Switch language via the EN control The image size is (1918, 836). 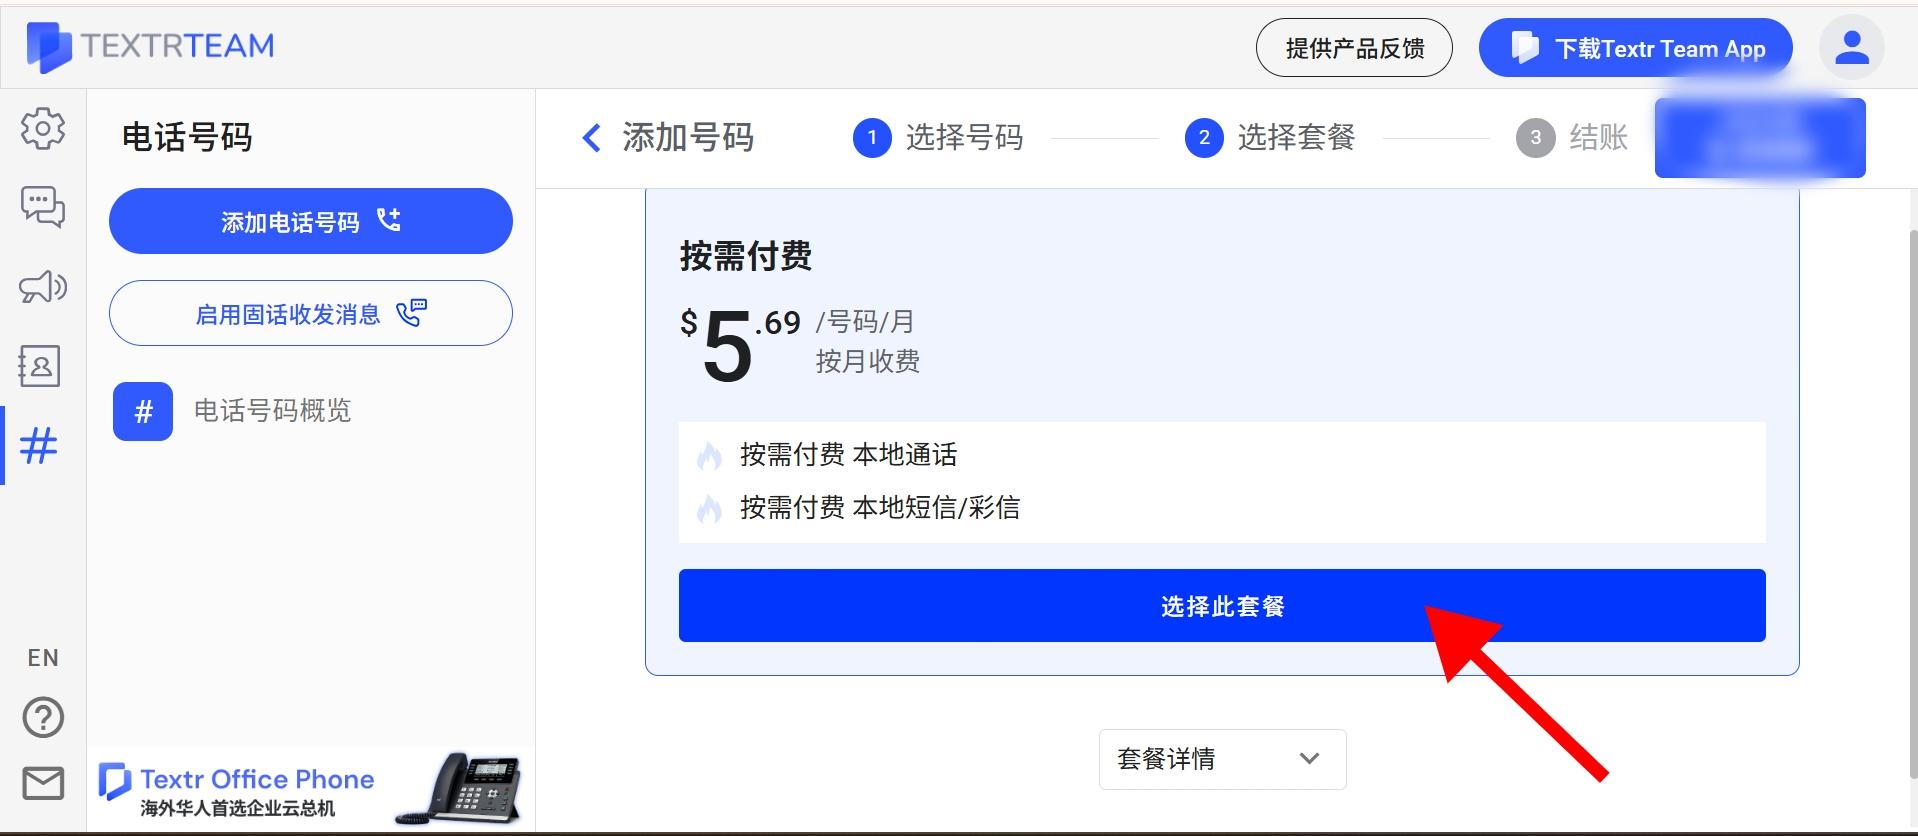pyautogui.click(x=42, y=657)
